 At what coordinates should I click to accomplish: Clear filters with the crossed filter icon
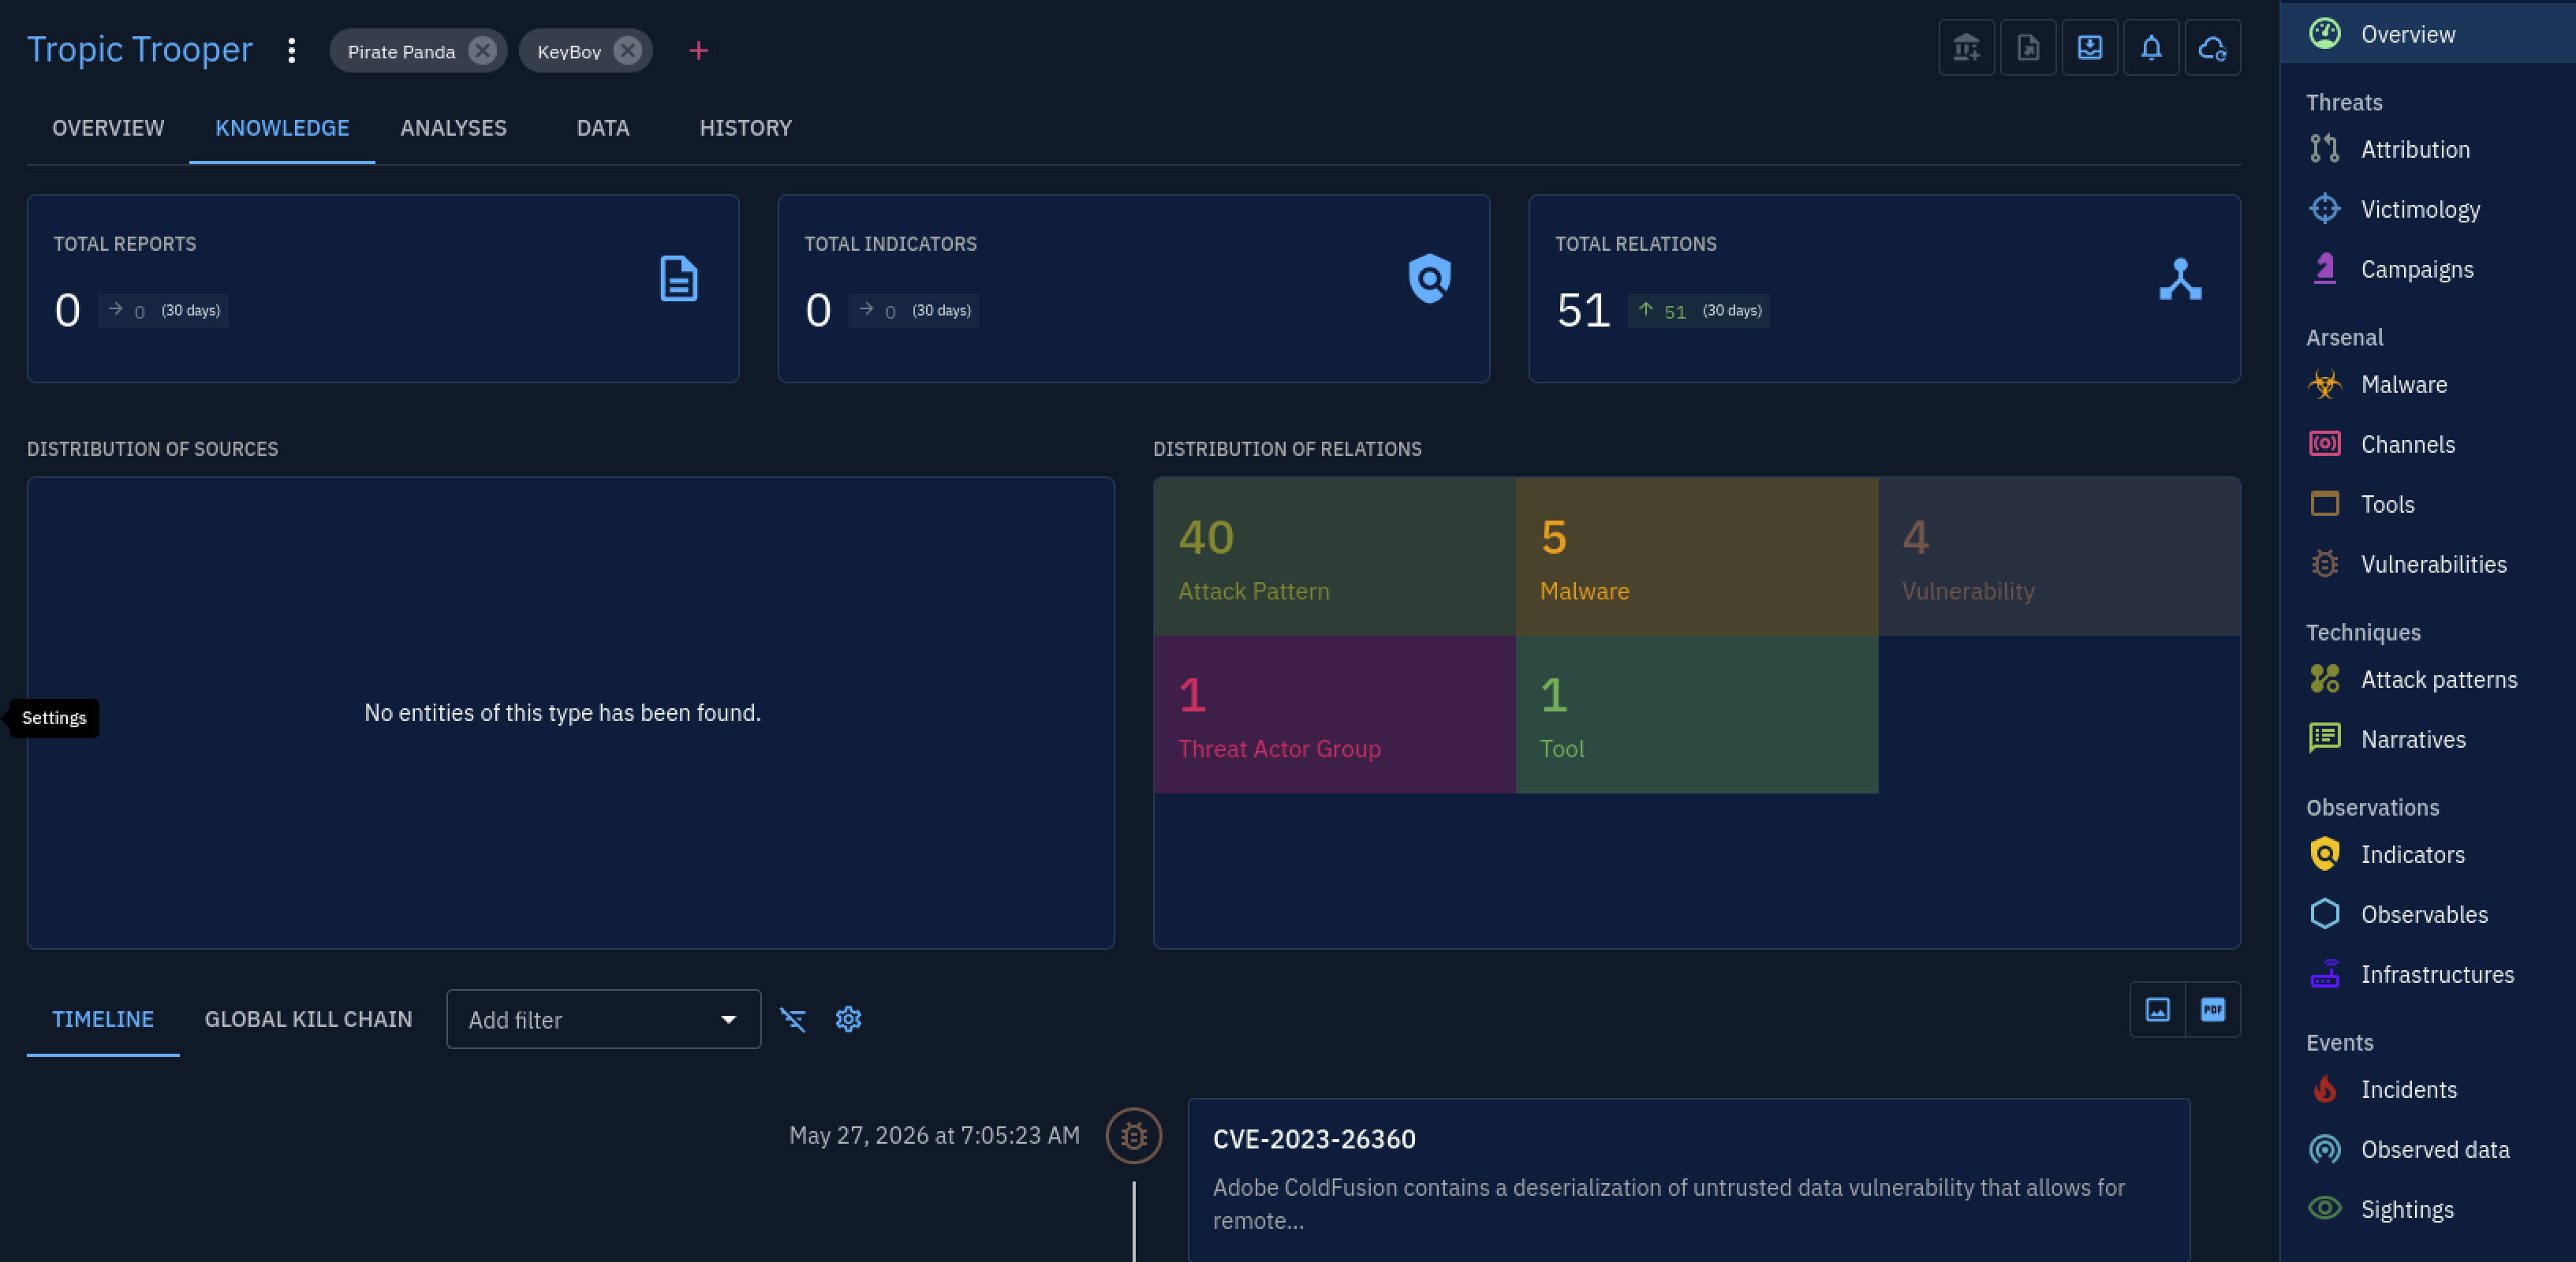point(793,1020)
